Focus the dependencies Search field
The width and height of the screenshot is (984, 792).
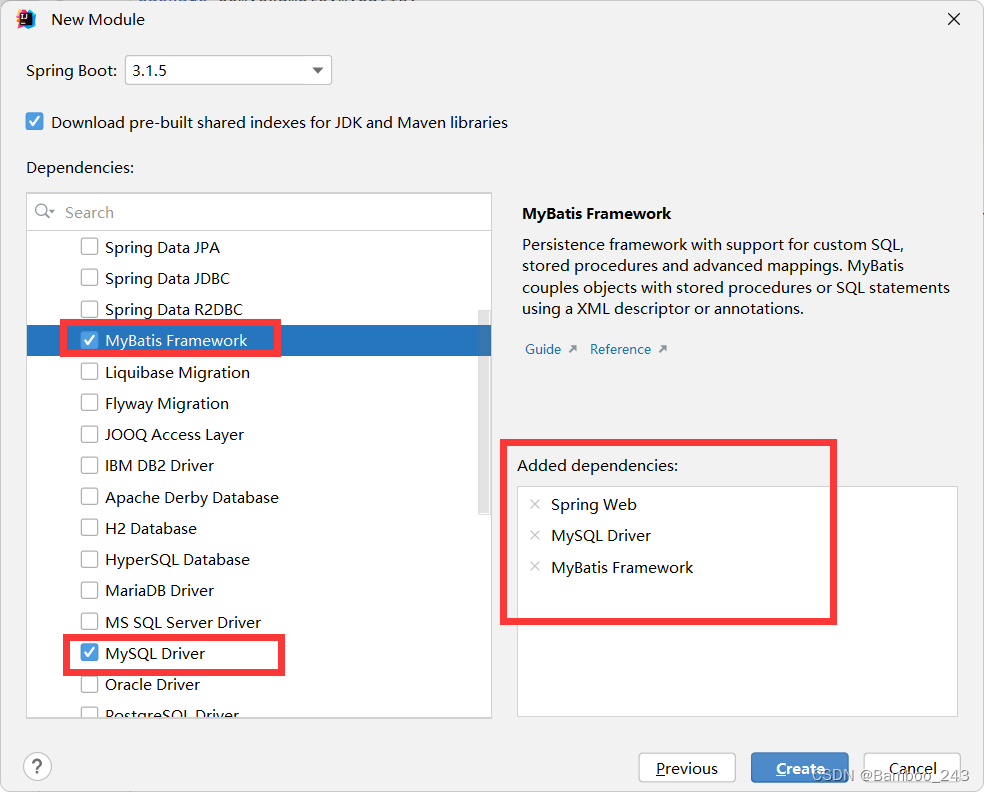point(259,212)
